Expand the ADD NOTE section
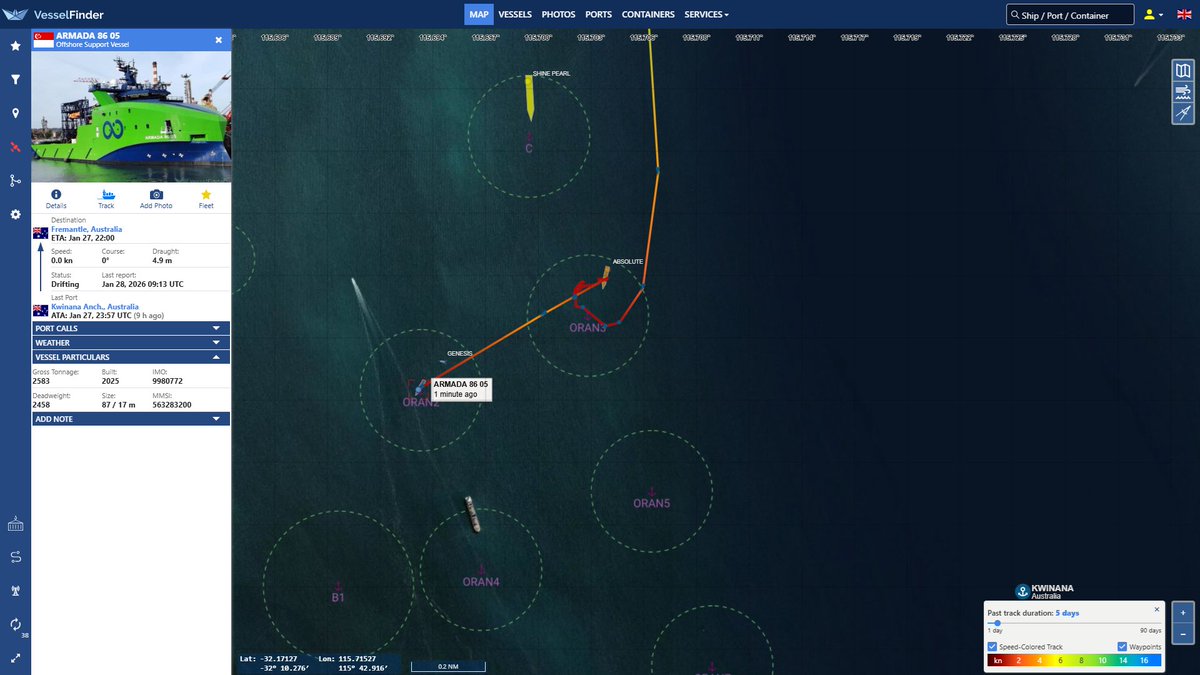 131,419
